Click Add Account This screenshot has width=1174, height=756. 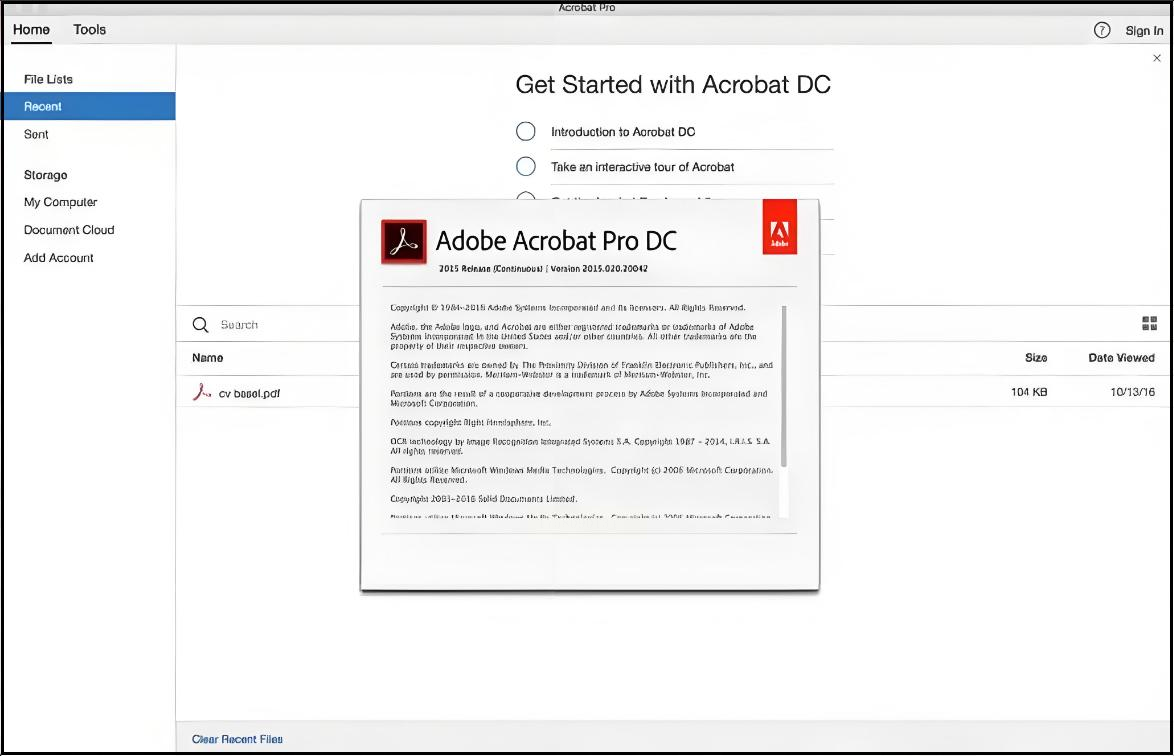click(x=58, y=257)
